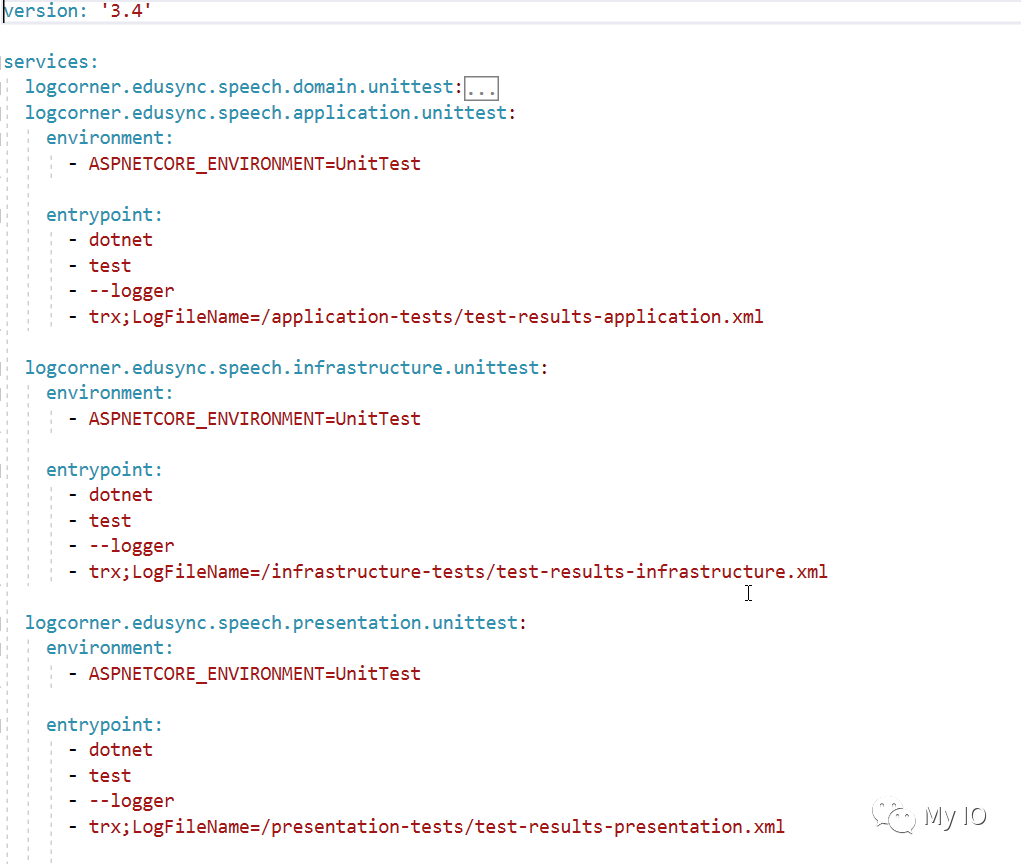Click the test-results-presentation.xml log file line
This screenshot has height=864, width=1021.
[x=437, y=827]
